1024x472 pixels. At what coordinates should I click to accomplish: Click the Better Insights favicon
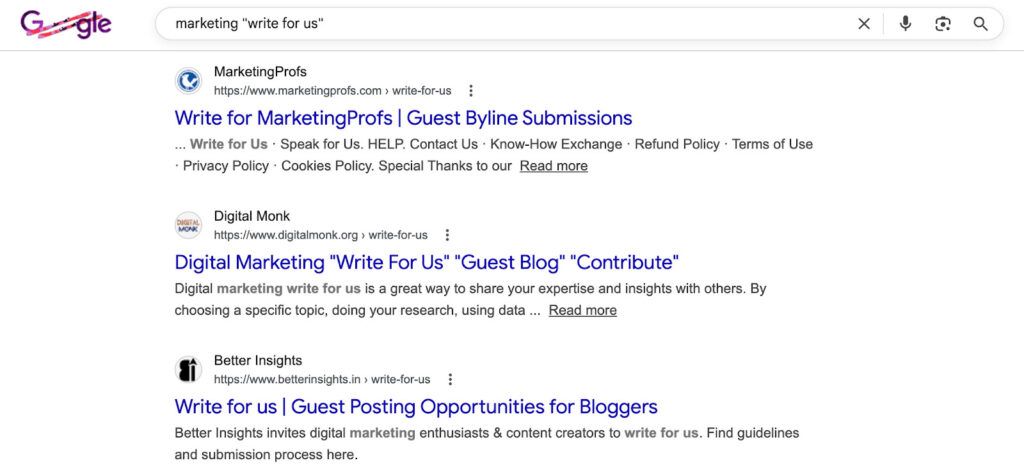pos(188,370)
